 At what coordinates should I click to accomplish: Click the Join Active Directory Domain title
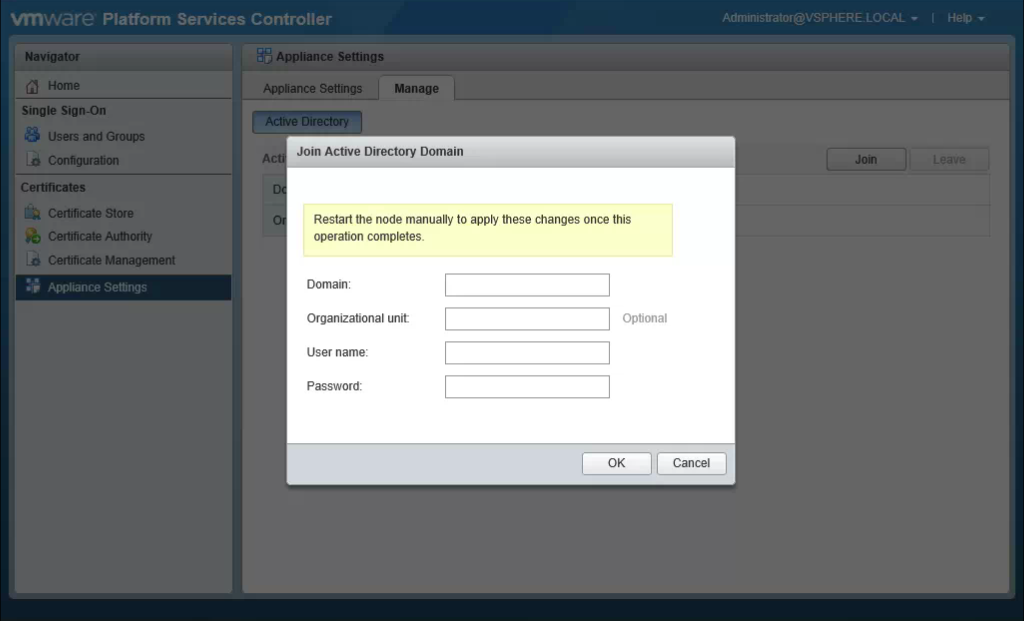[380, 151]
